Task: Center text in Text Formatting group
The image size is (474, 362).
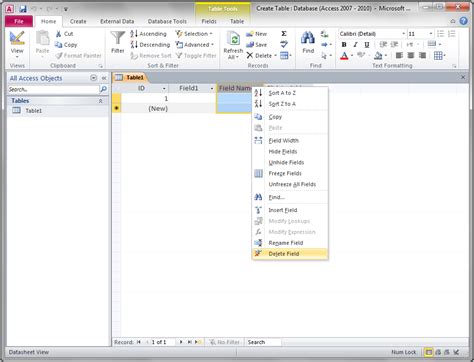Action: (x=411, y=56)
